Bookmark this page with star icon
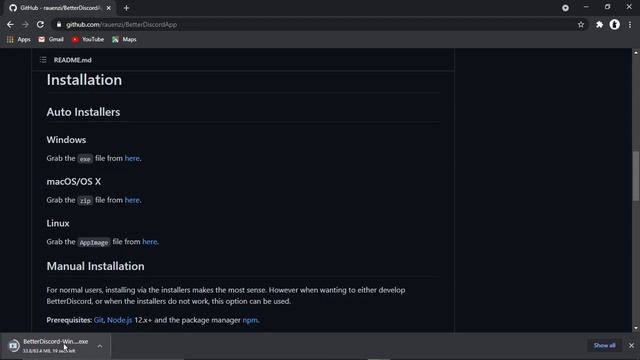Screen dimensions: 640x360 click(581, 24)
